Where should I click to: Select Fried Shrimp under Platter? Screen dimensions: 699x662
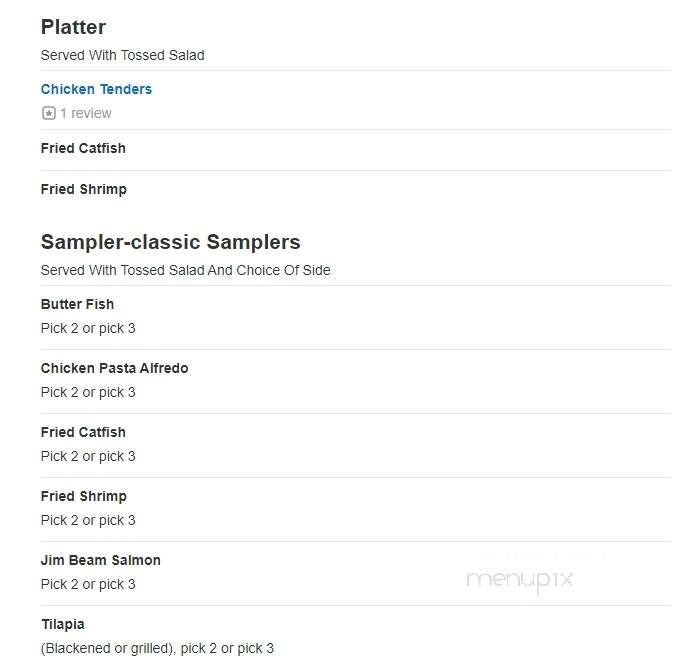pyautogui.click(x=83, y=189)
